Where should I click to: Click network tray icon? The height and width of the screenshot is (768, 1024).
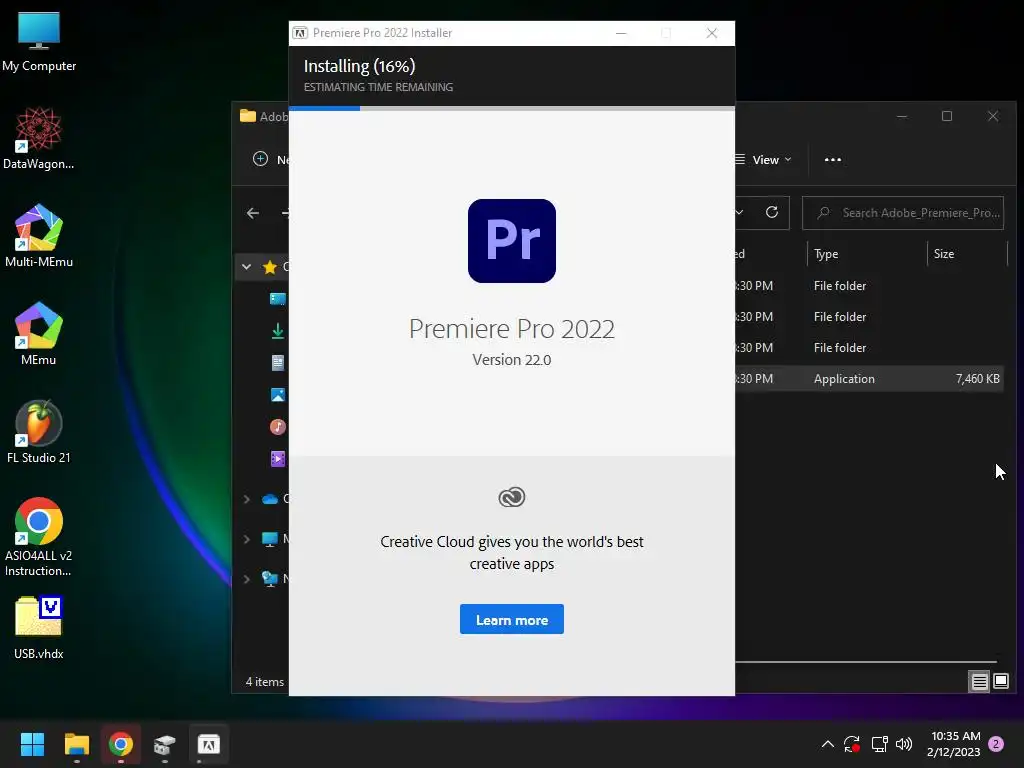pyautogui.click(x=879, y=744)
